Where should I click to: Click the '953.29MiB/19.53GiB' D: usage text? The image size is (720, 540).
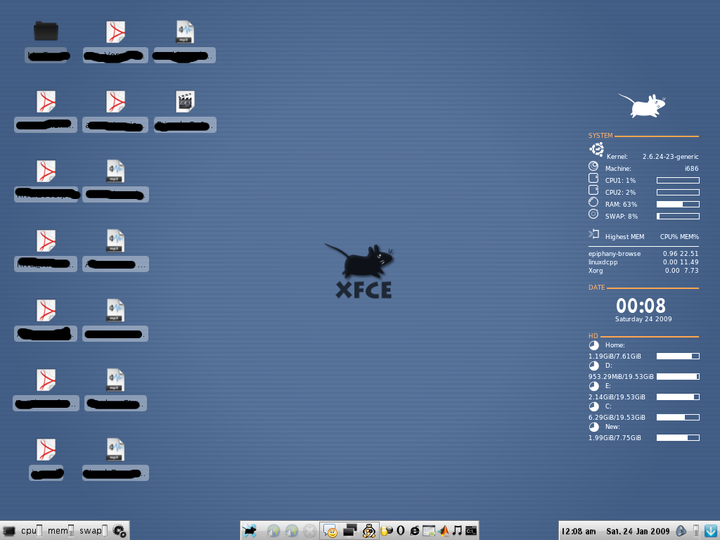tap(621, 377)
